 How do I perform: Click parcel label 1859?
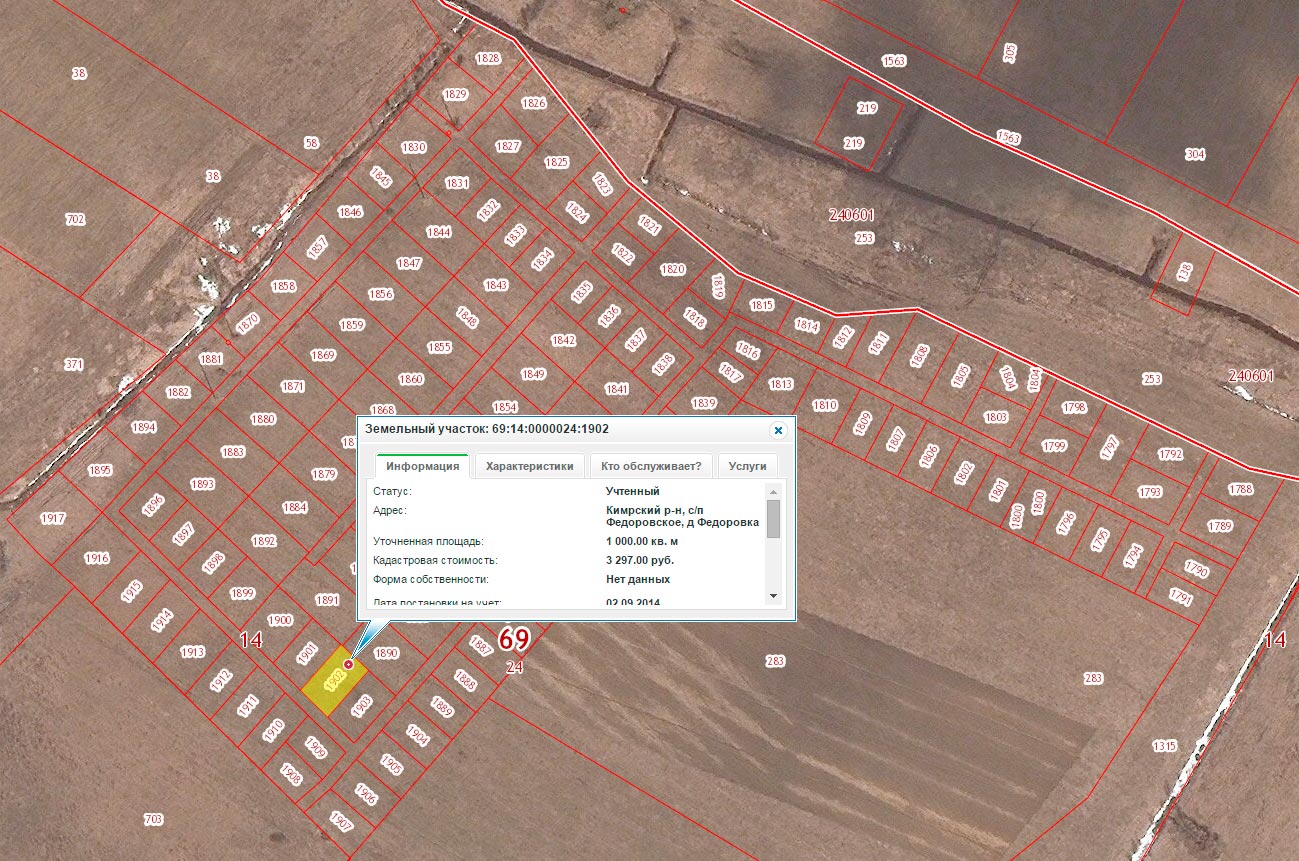click(352, 325)
